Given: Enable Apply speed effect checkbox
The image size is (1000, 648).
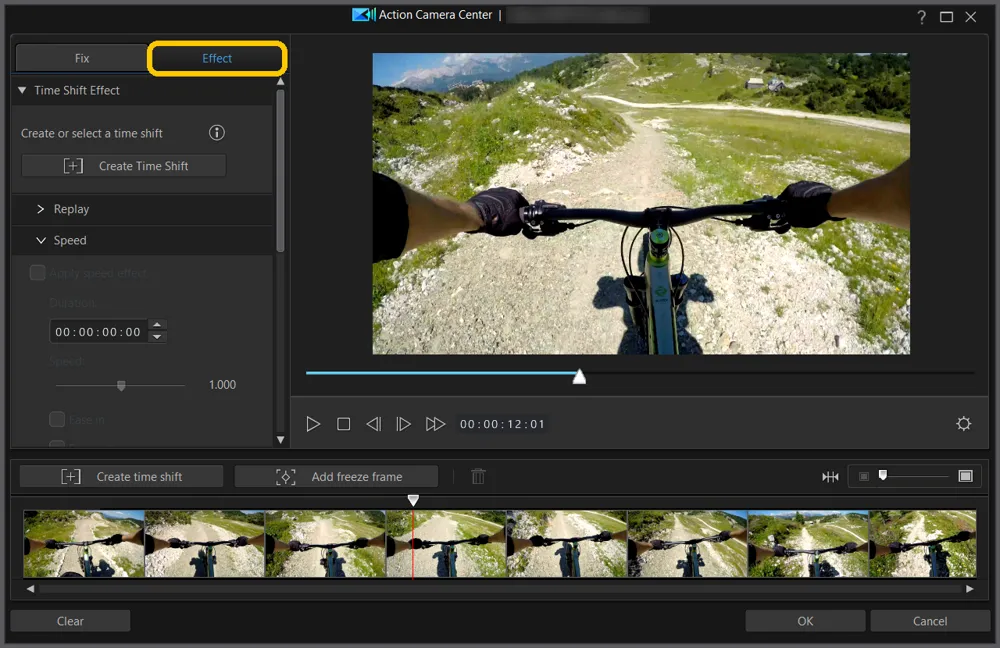Looking at the screenshot, I should pyautogui.click(x=38, y=273).
